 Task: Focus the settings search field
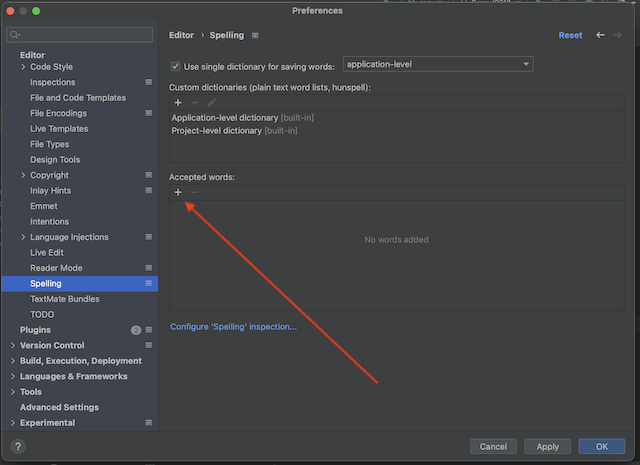pyautogui.click(x=80, y=35)
